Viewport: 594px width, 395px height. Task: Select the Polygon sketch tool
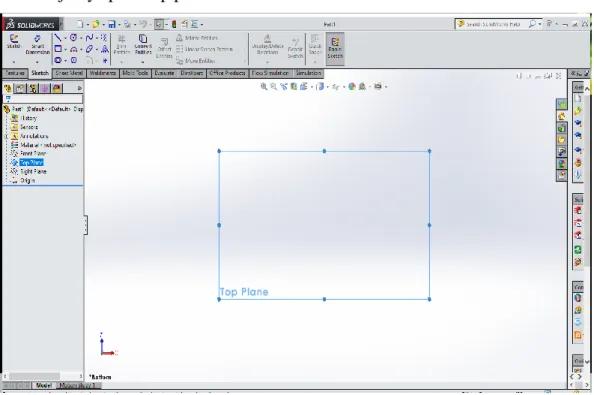73,60
